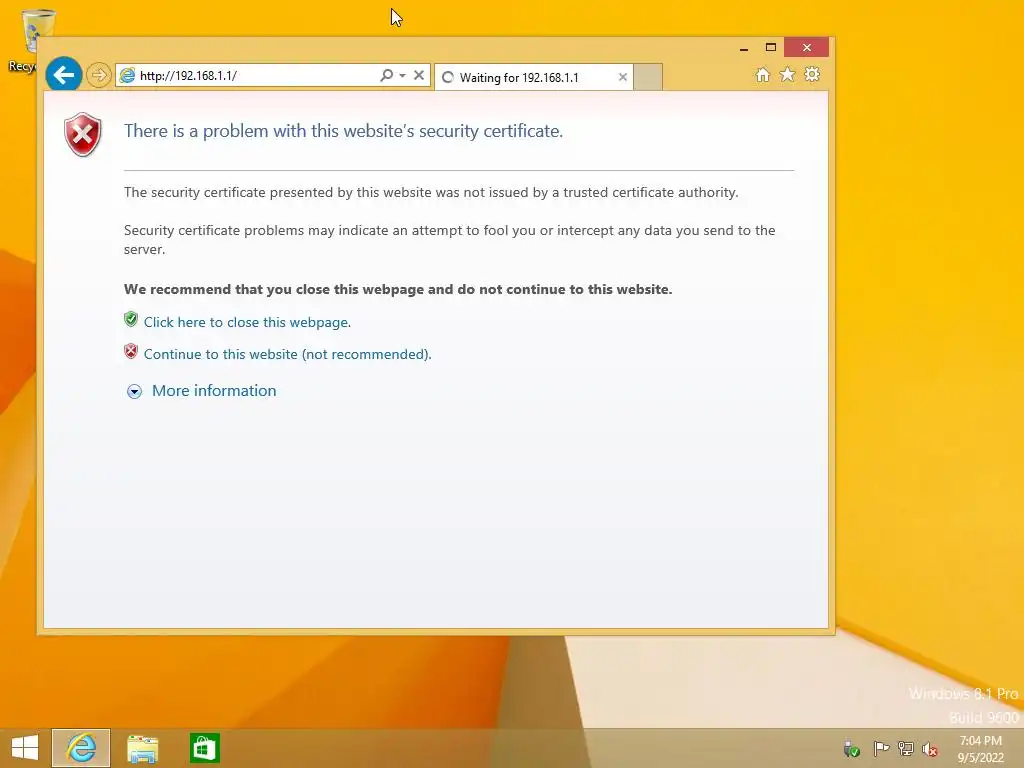Maximize the Internet Explorer window
Viewport: 1024px width, 768px height.
(x=771, y=48)
